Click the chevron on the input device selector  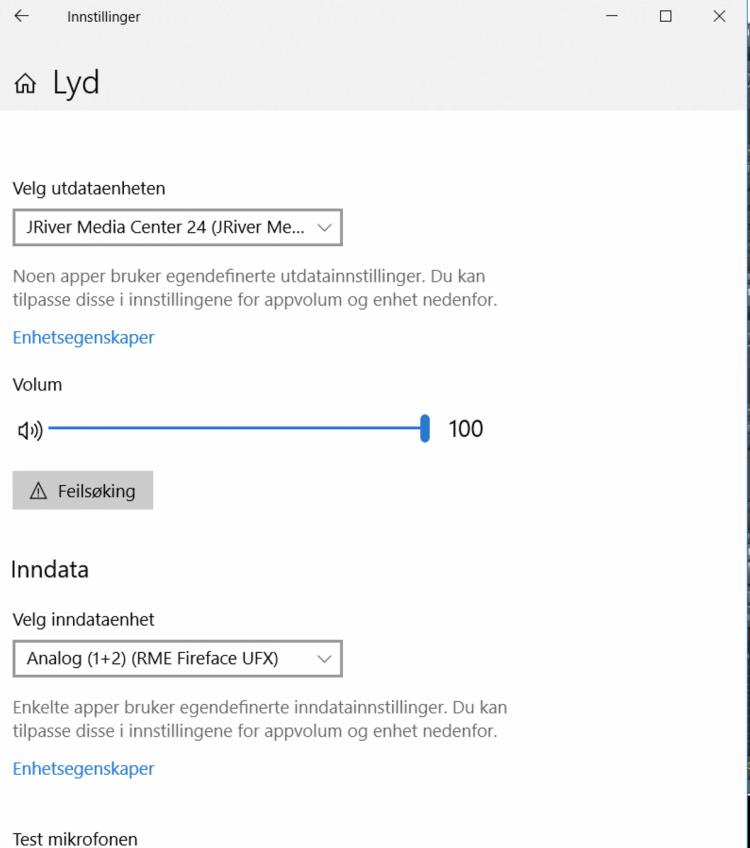pos(324,658)
